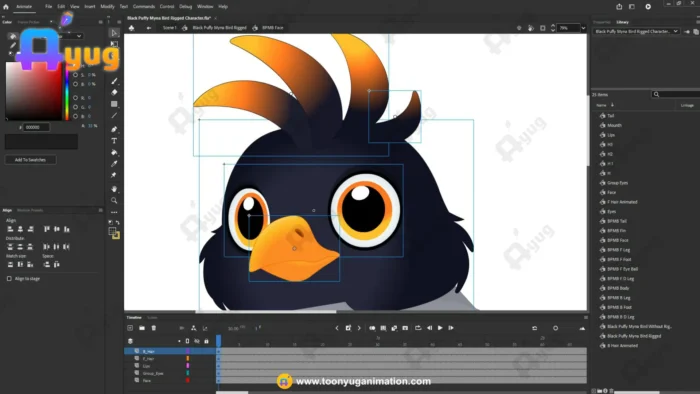Select the Green channel radio button
The image size is (700, 394).
(75, 107)
